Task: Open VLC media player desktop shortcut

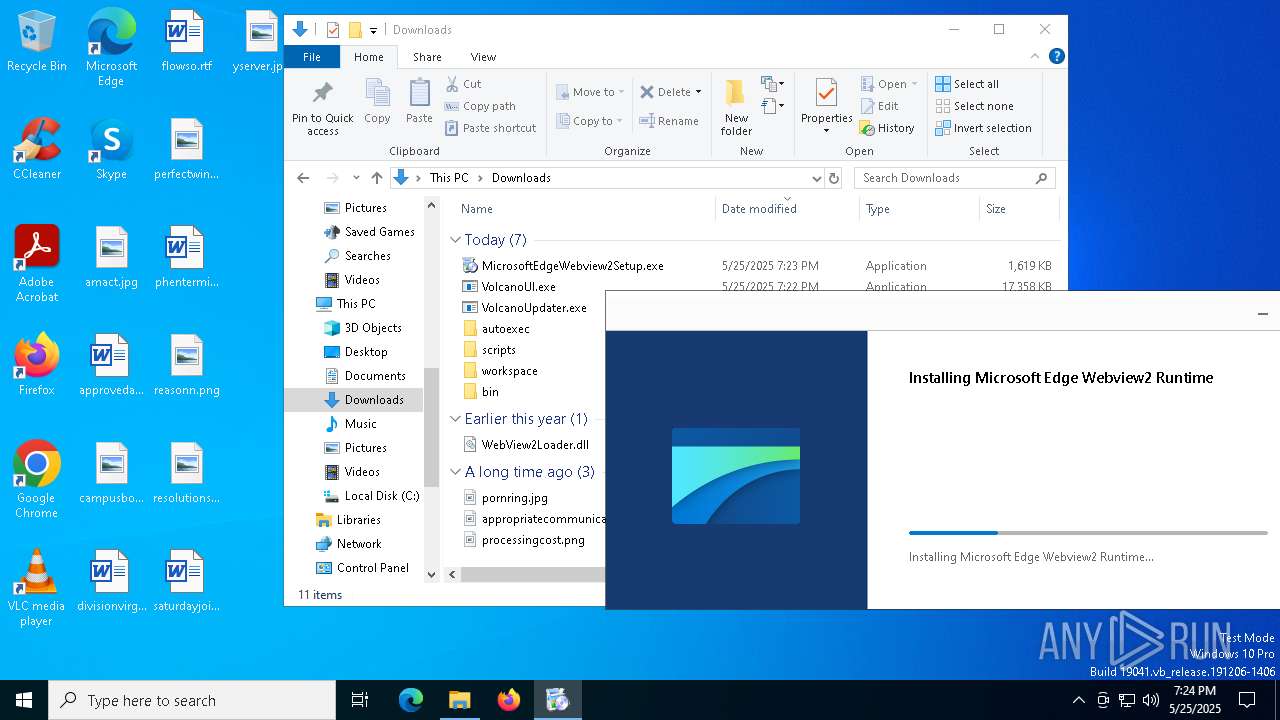Action: [37, 588]
